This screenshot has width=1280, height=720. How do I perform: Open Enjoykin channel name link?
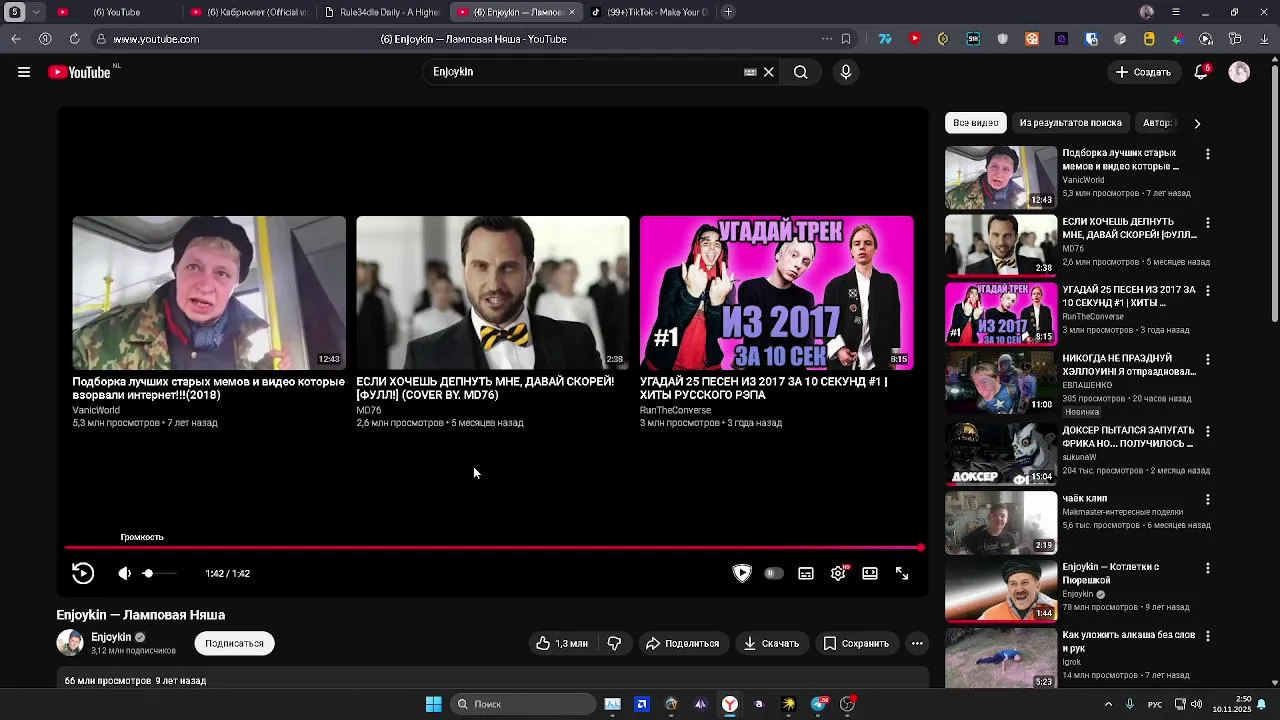coord(111,637)
